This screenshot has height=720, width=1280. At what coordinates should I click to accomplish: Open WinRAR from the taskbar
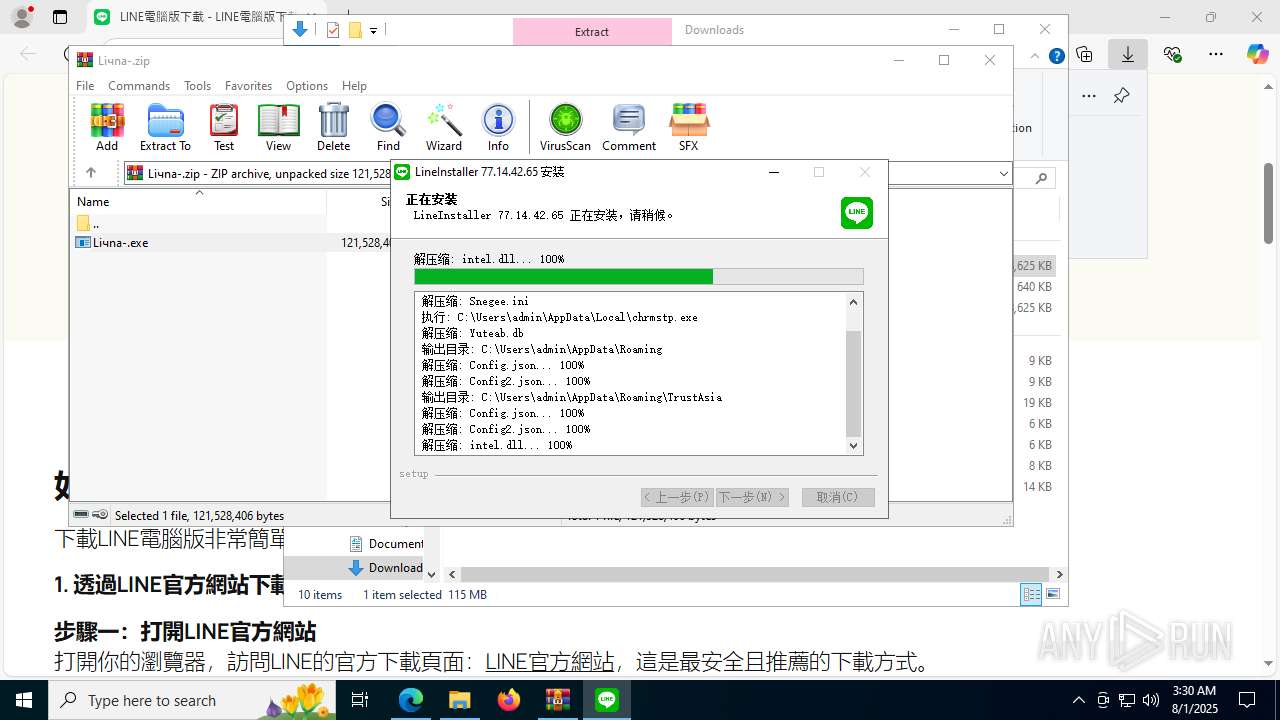tap(558, 700)
